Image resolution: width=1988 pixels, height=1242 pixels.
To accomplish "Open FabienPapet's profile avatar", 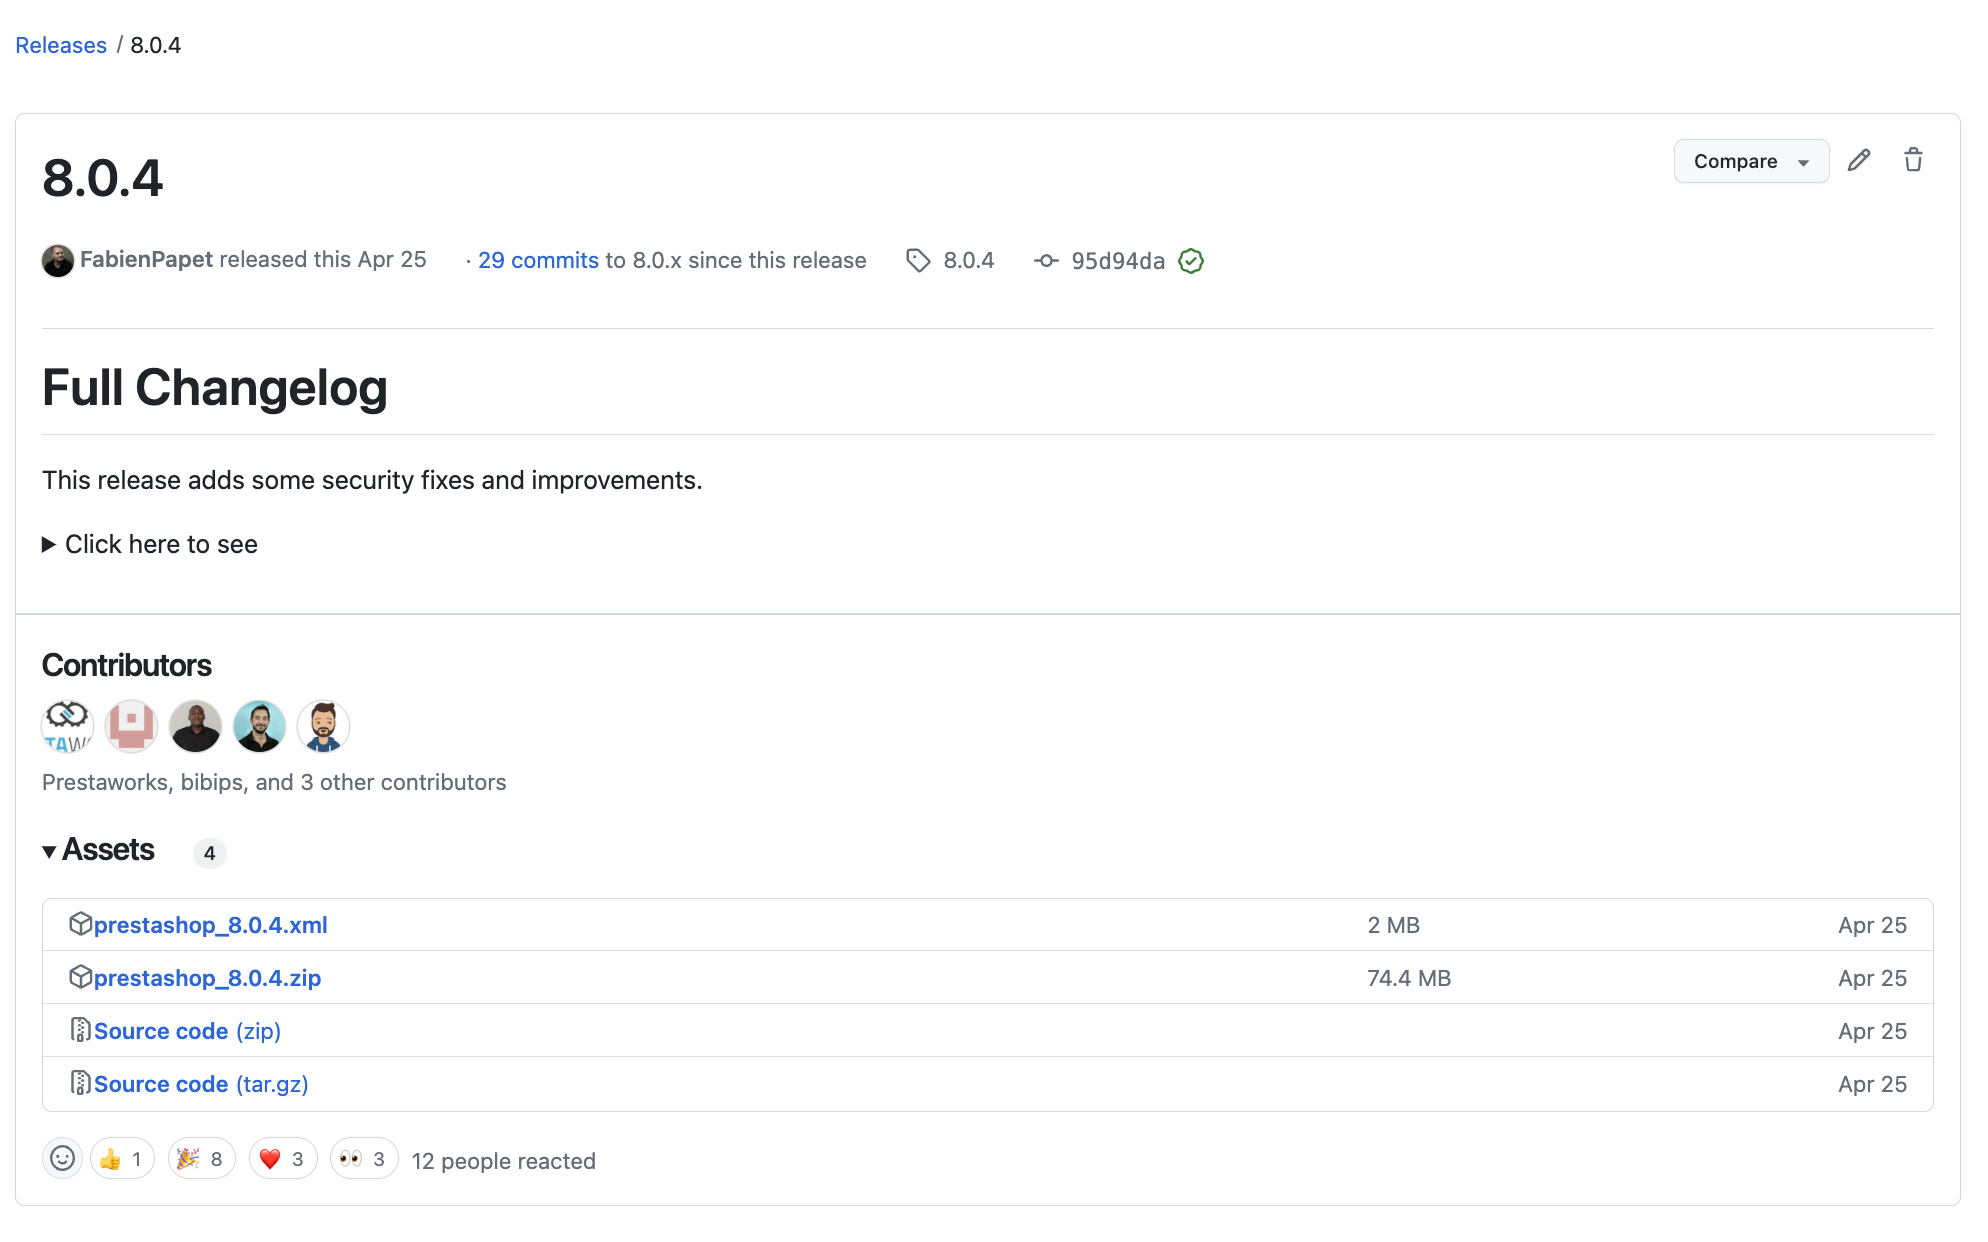I will coord(58,260).
